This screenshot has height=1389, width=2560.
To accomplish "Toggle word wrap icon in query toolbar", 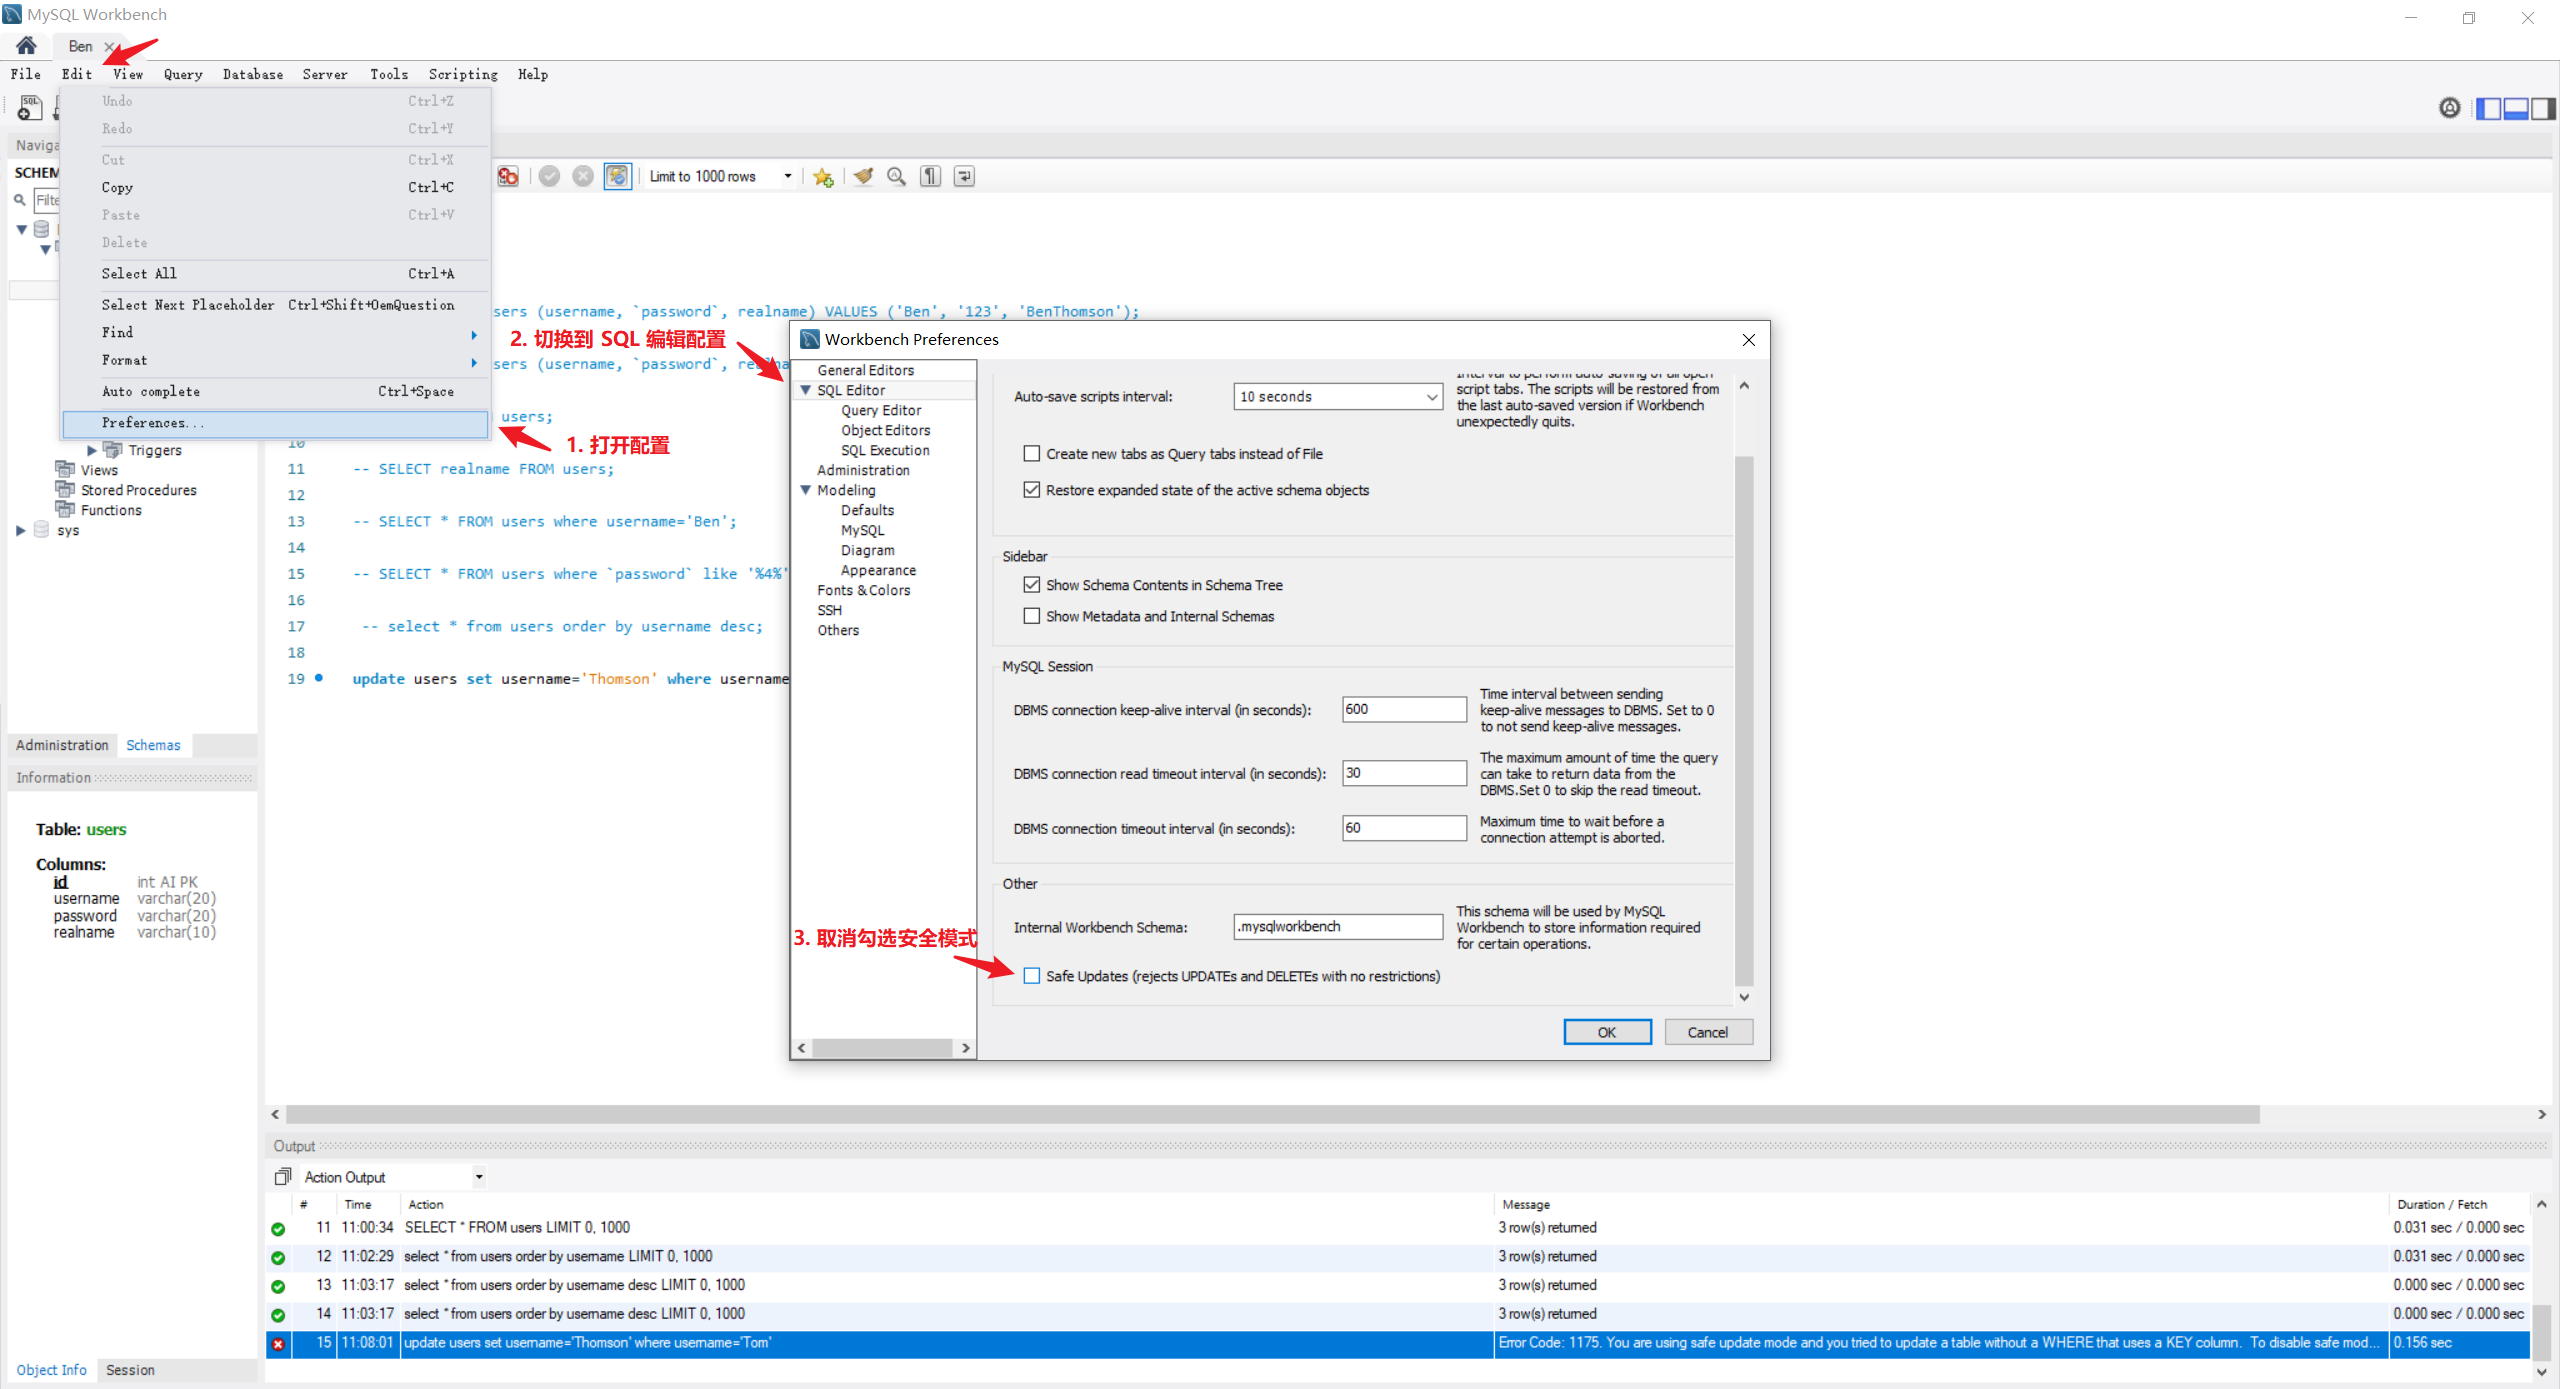I will (x=964, y=176).
